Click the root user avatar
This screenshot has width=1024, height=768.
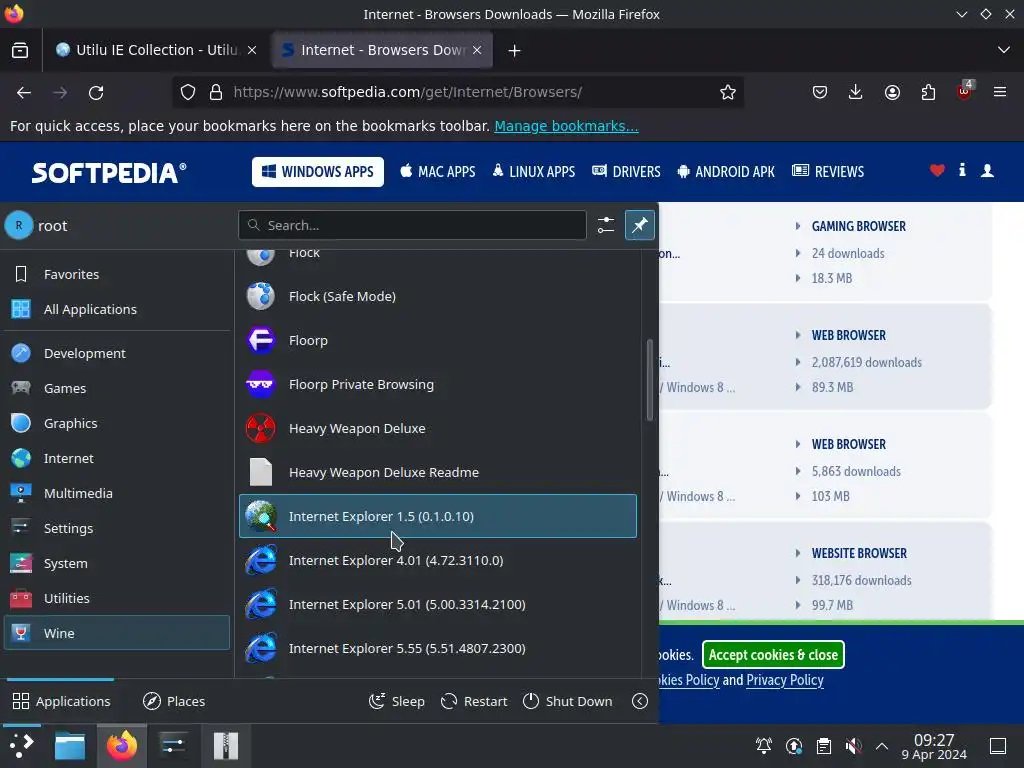[19, 225]
